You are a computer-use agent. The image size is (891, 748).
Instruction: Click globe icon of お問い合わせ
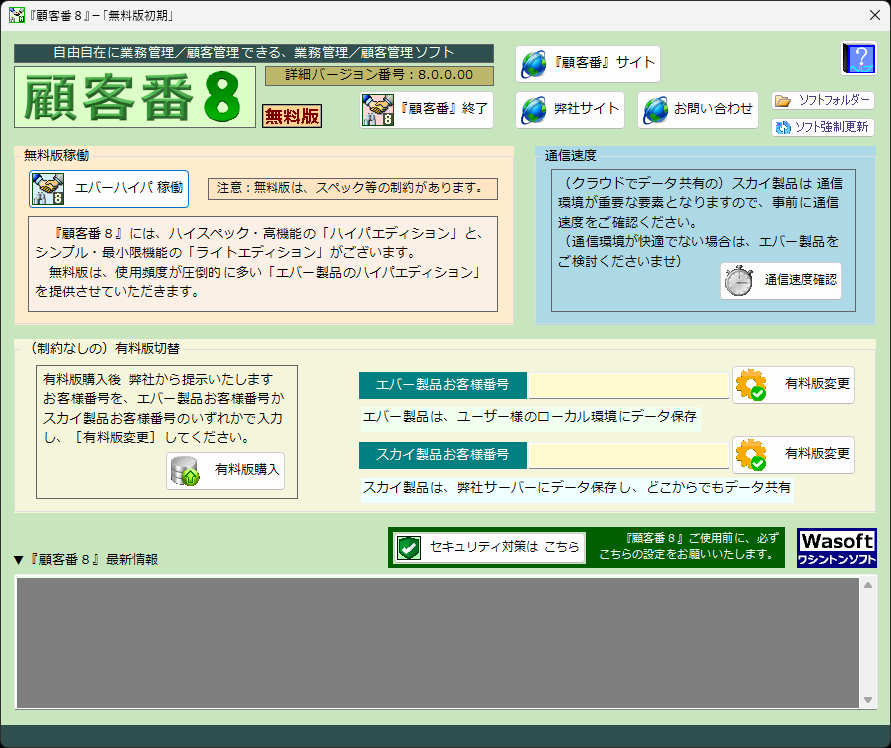tap(655, 110)
